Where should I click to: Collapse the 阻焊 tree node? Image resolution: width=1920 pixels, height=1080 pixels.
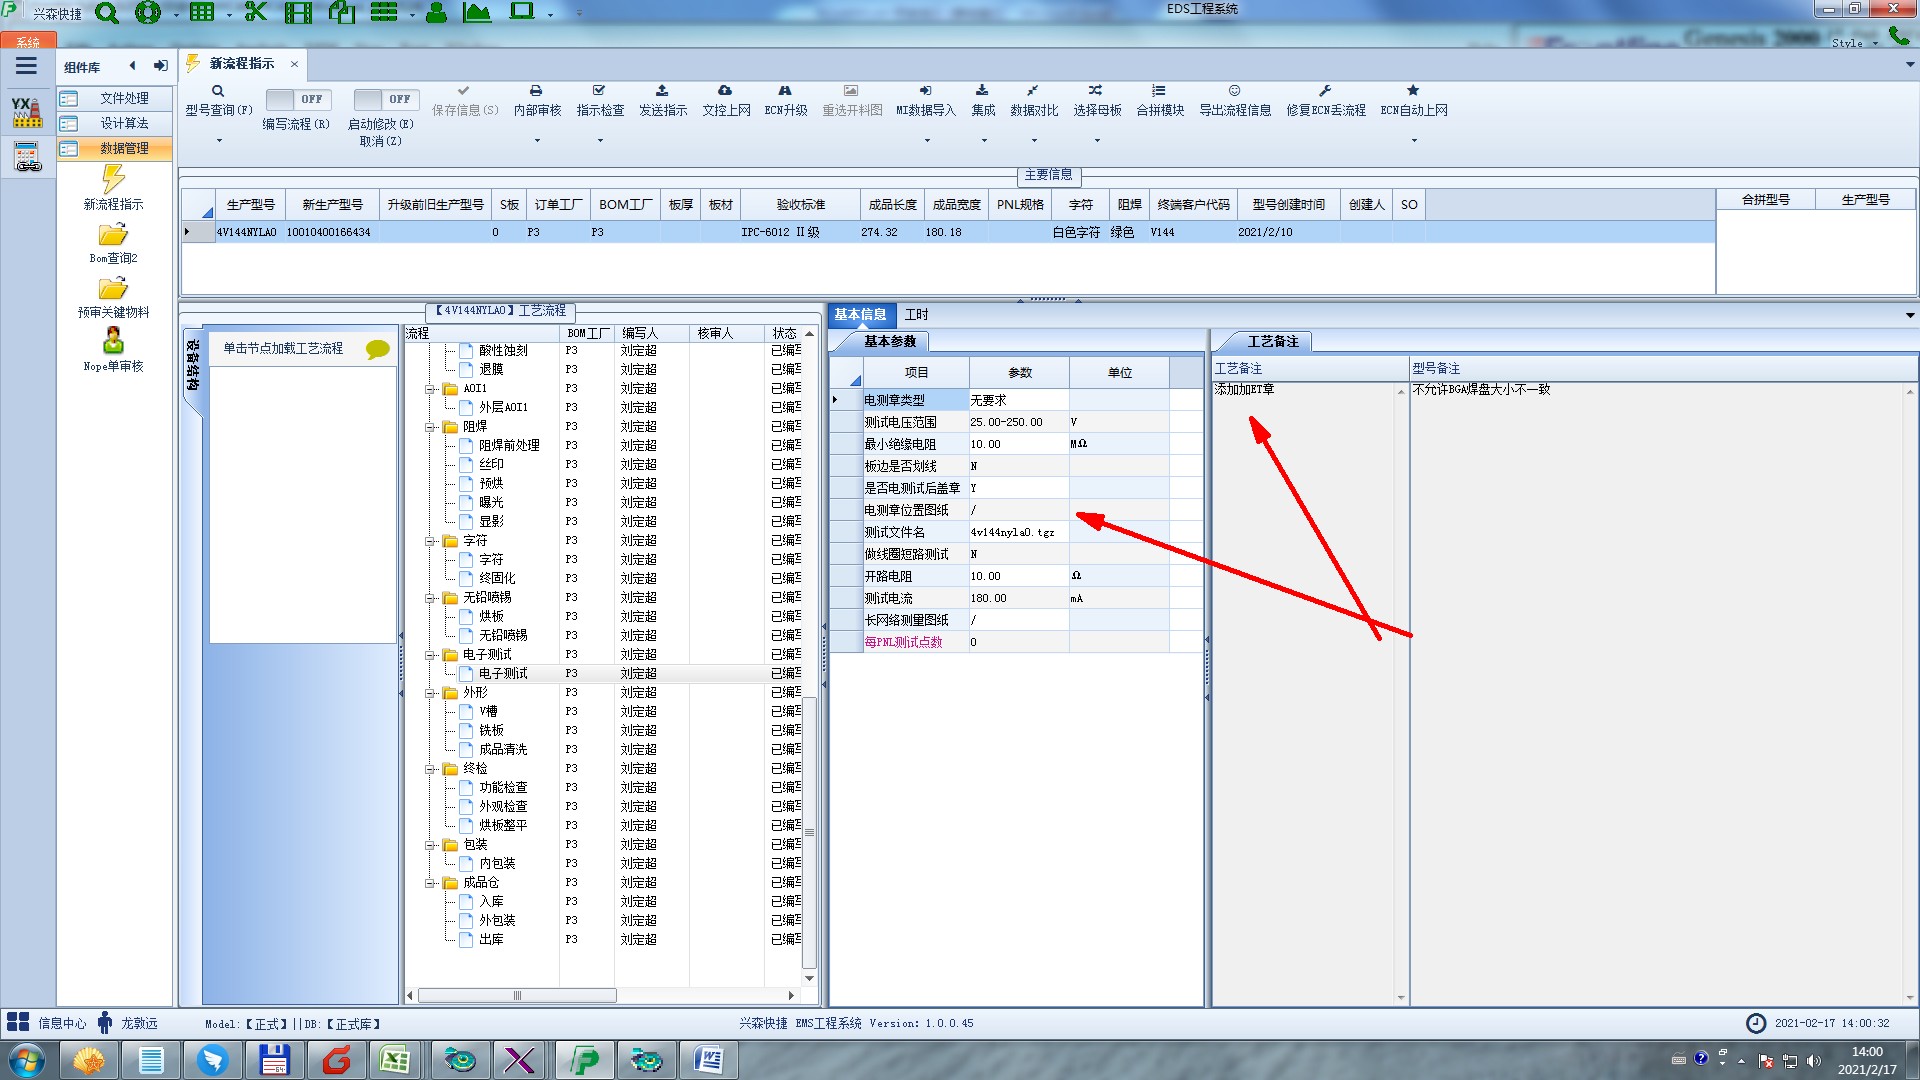430,427
